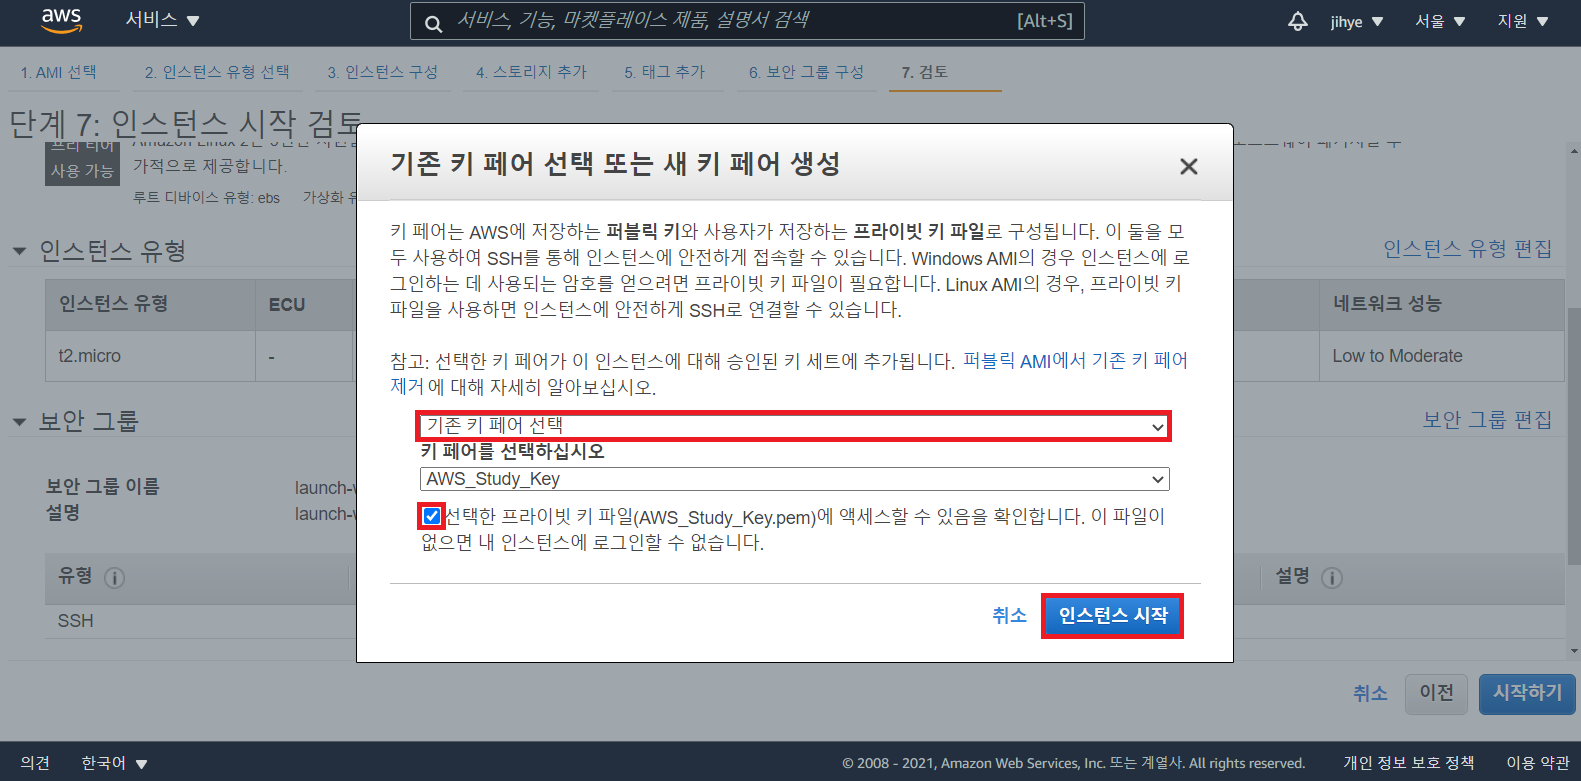The height and width of the screenshot is (781, 1581).
Task: Go to step 1. AMI 선택 tab
Action: [58, 72]
